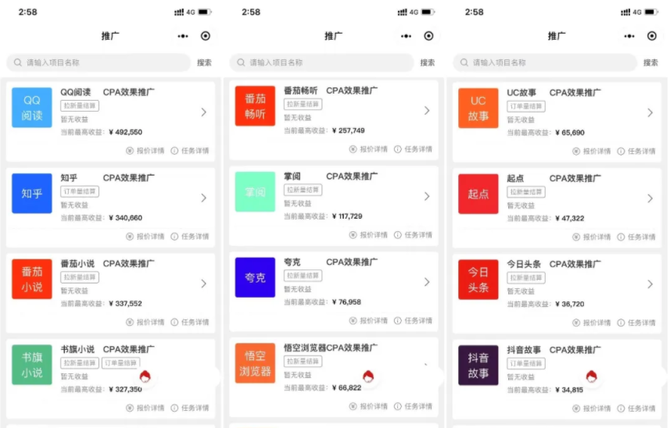View 报价详情 for 番茄畅听

click(x=368, y=149)
